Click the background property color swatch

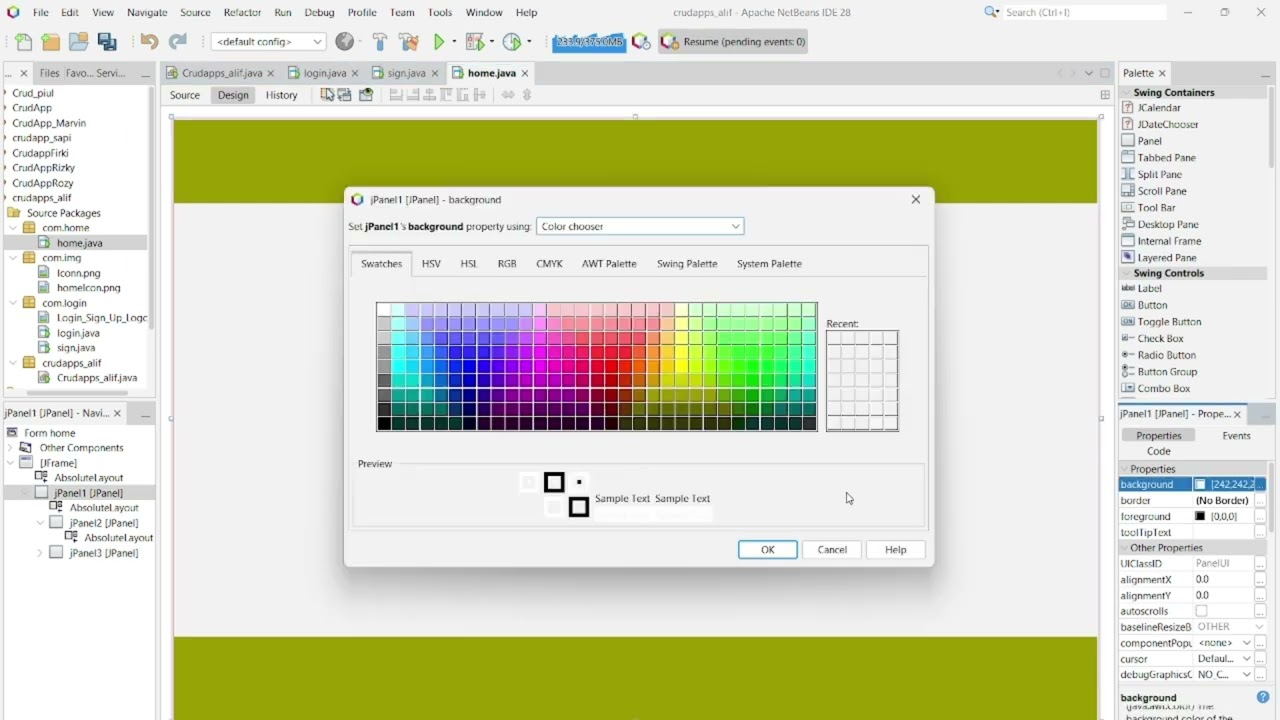point(1200,484)
